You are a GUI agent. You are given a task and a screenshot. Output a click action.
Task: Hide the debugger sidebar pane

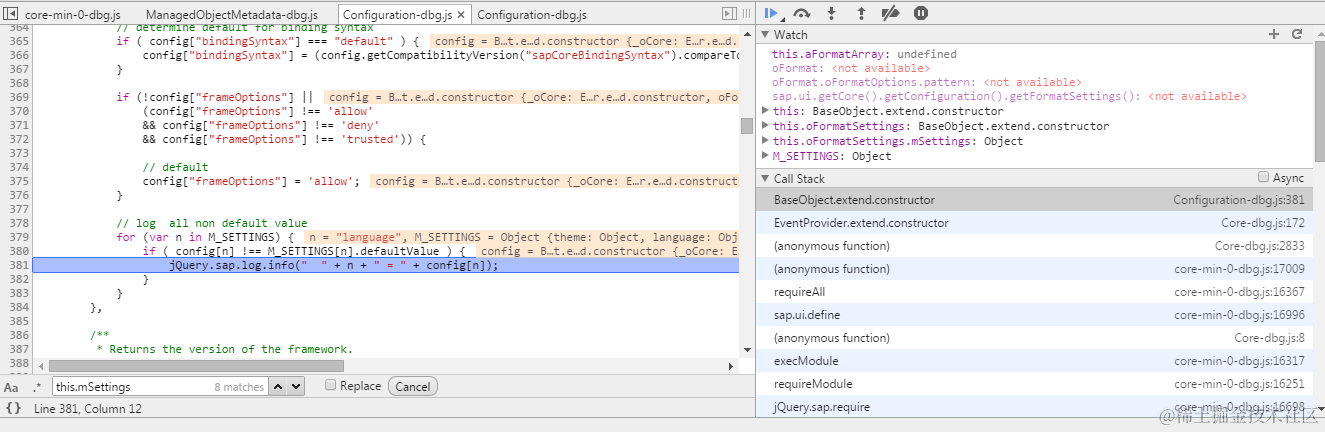click(x=728, y=14)
